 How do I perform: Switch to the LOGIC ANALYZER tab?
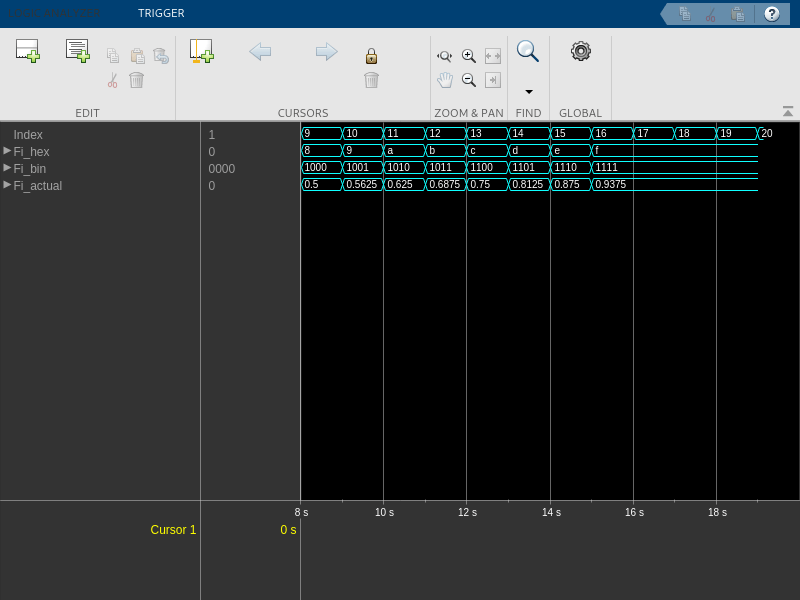[x=55, y=13]
